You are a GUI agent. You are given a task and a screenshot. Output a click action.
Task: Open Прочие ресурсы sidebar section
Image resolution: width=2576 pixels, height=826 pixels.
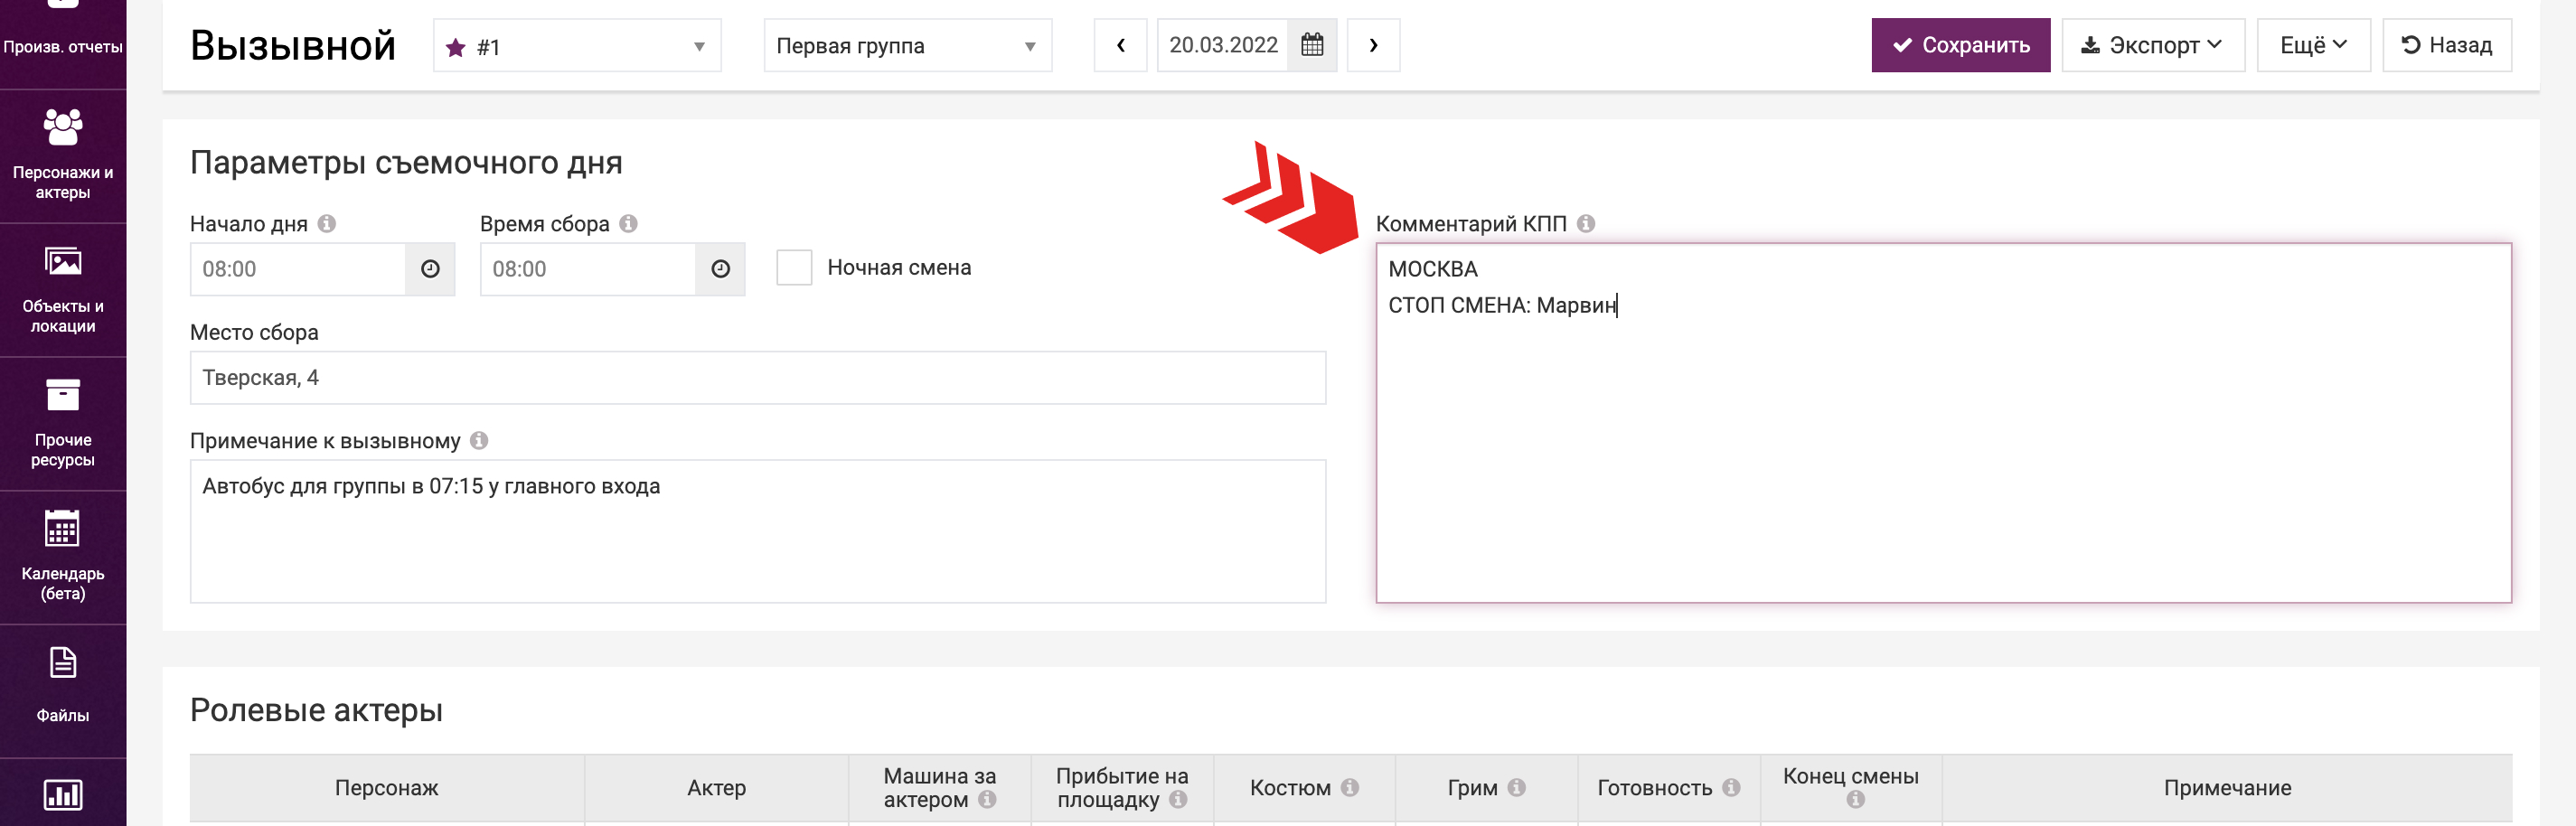pos(63,424)
